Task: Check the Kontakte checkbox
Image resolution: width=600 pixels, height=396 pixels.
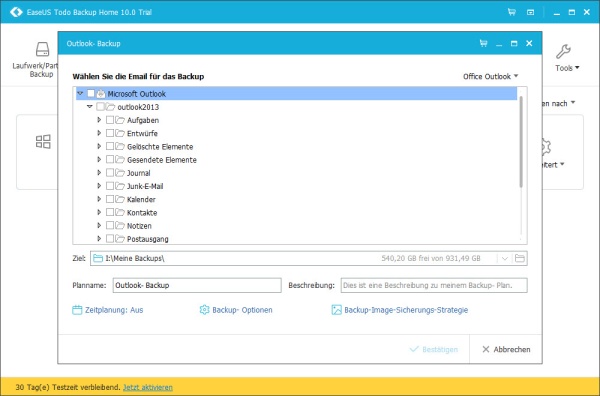Action: pyautogui.click(x=110, y=212)
